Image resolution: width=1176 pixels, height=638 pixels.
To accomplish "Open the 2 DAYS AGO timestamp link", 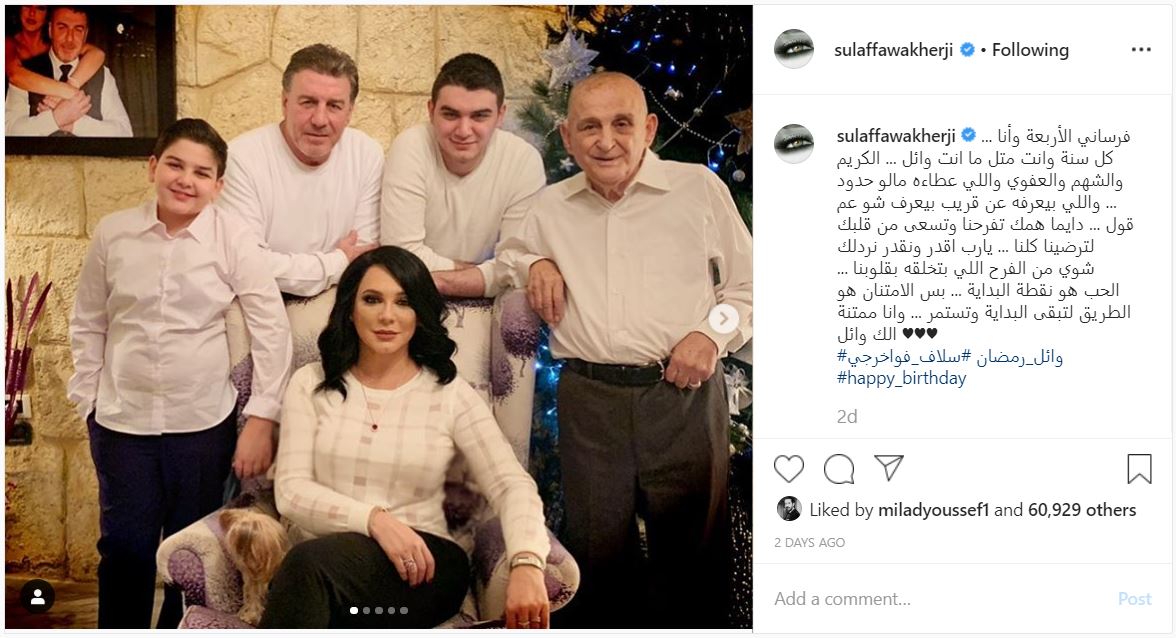I will coord(809,543).
